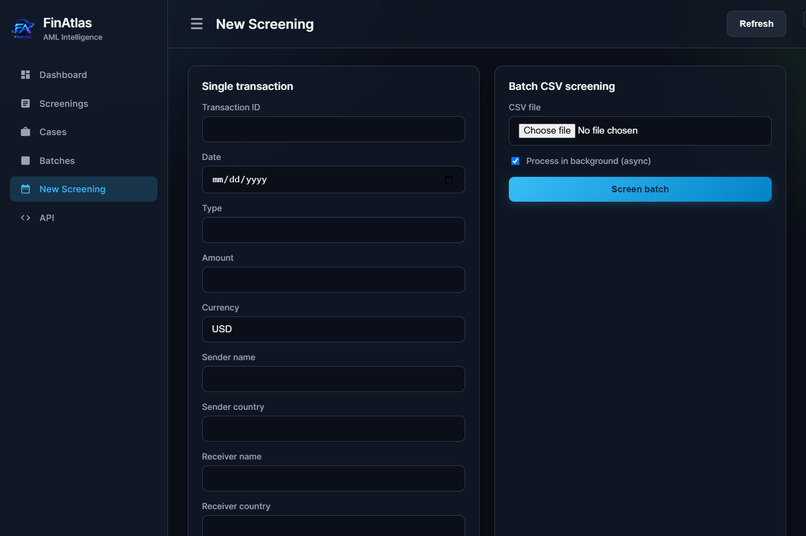Click the "AML Intelligence" subtitle
Viewport: 806px width, 536px height.
(72, 37)
